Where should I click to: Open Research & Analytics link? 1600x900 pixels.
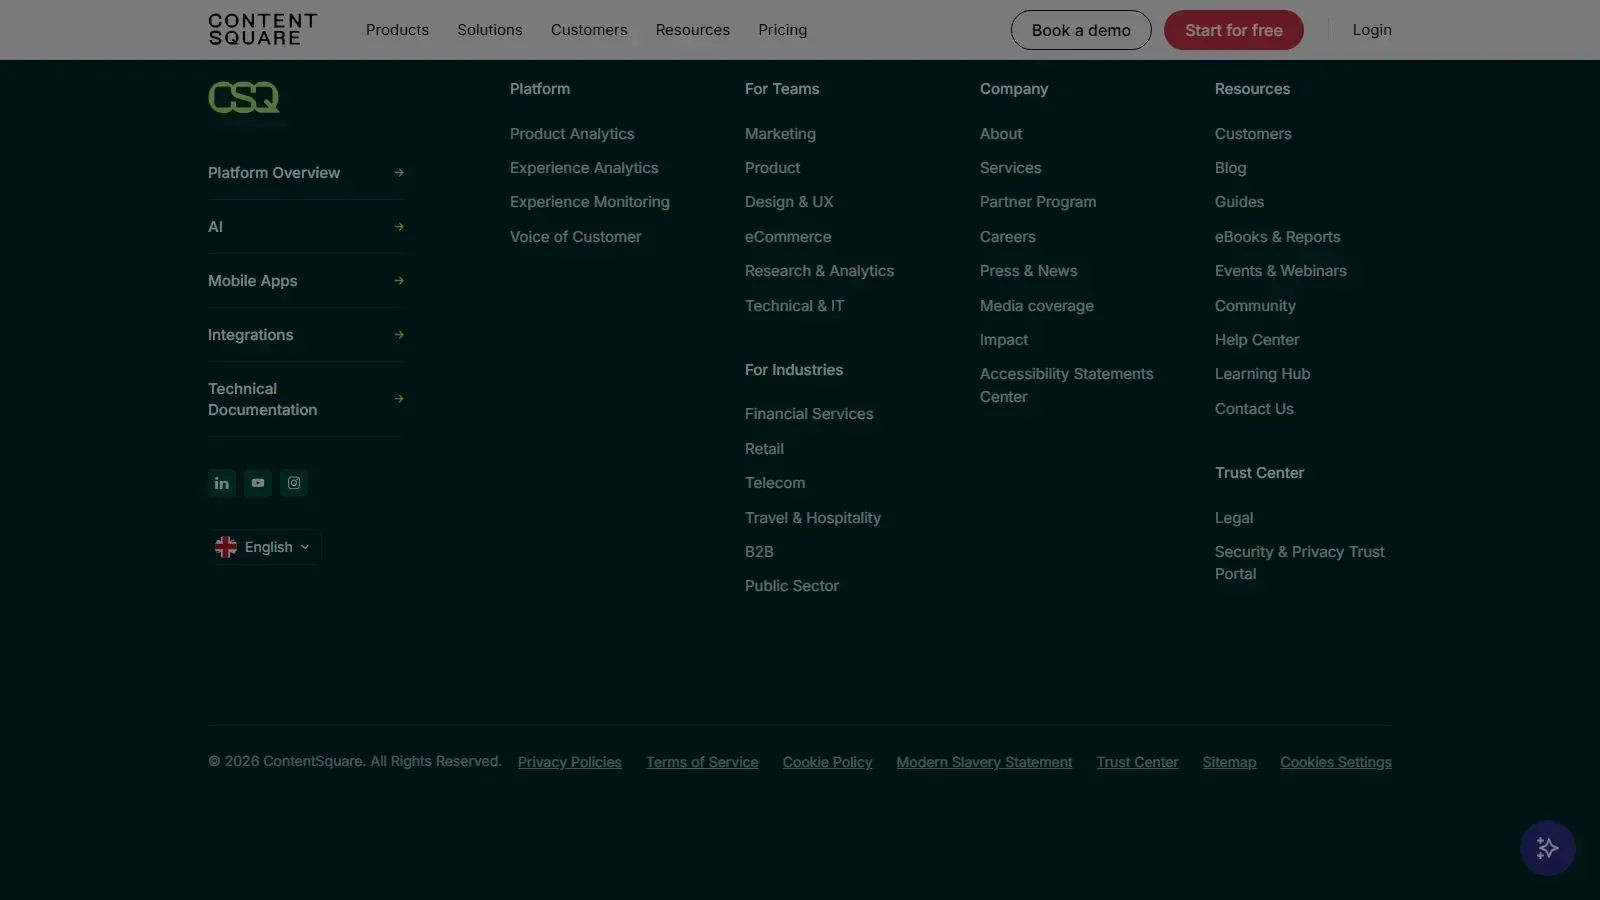point(819,271)
